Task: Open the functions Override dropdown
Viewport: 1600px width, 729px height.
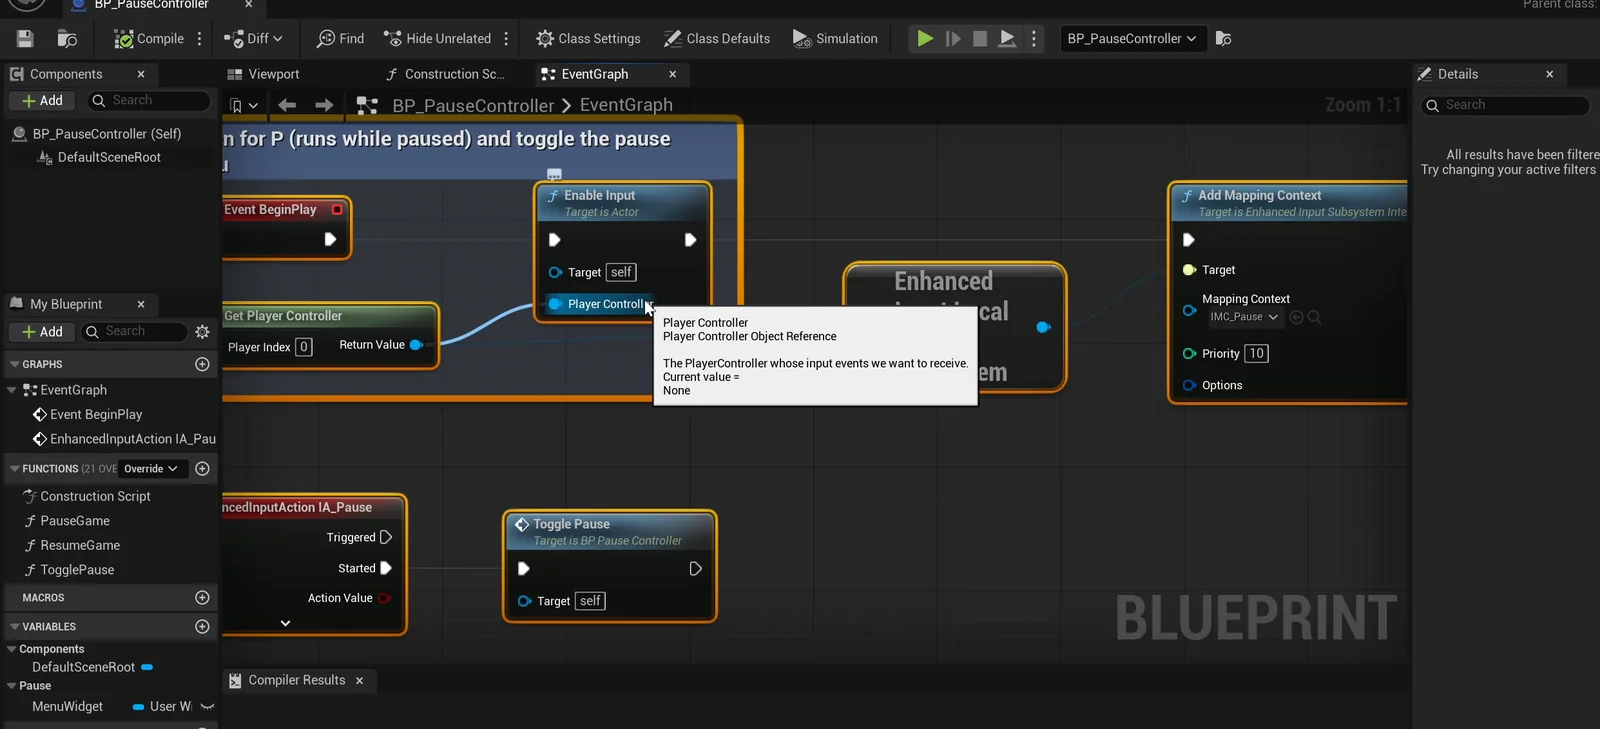Action: pyautogui.click(x=151, y=469)
